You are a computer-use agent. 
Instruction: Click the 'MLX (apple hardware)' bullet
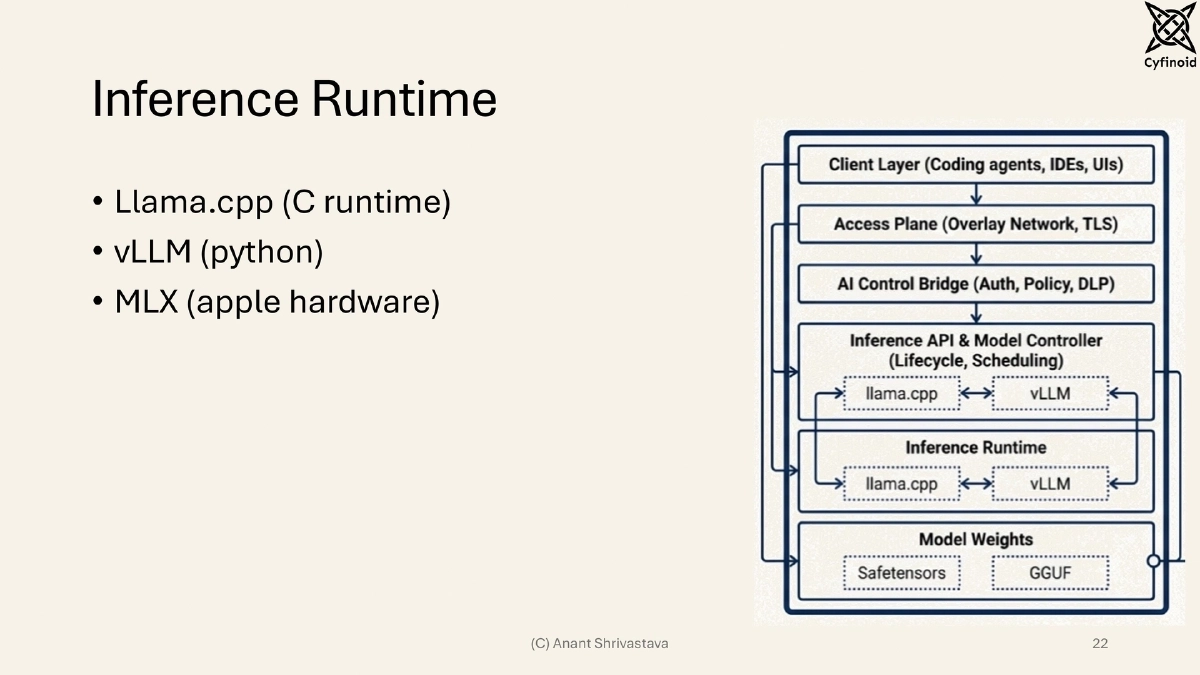pos(277,301)
